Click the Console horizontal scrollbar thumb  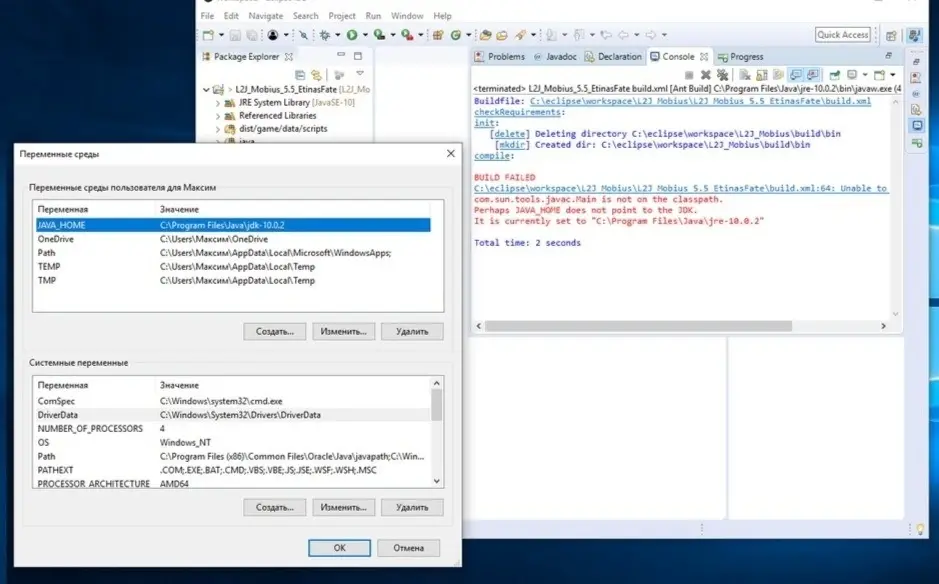tap(638, 326)
